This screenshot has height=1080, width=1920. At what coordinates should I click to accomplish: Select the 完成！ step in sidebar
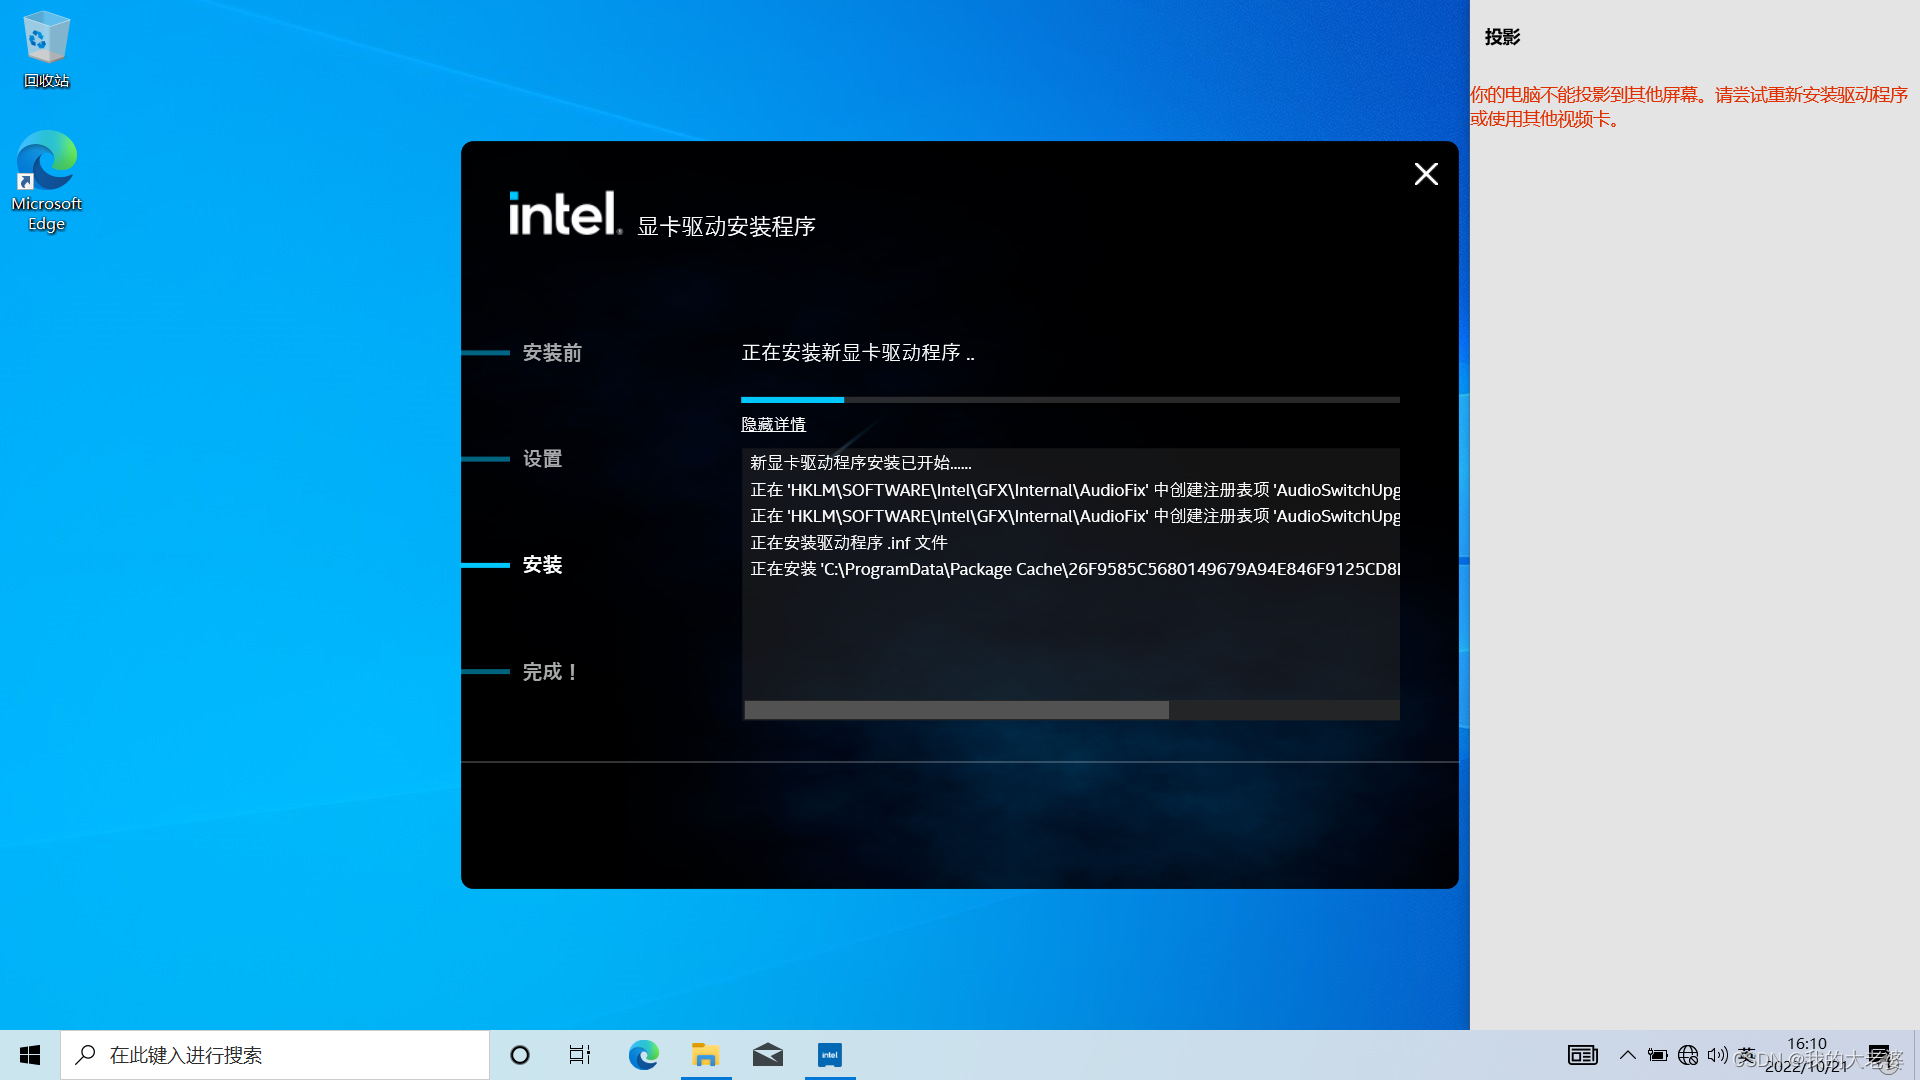click(550, 672)
